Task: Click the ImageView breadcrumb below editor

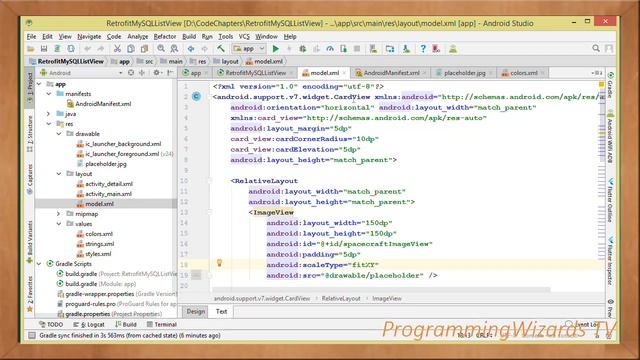Action: click(x=387, y=299)
